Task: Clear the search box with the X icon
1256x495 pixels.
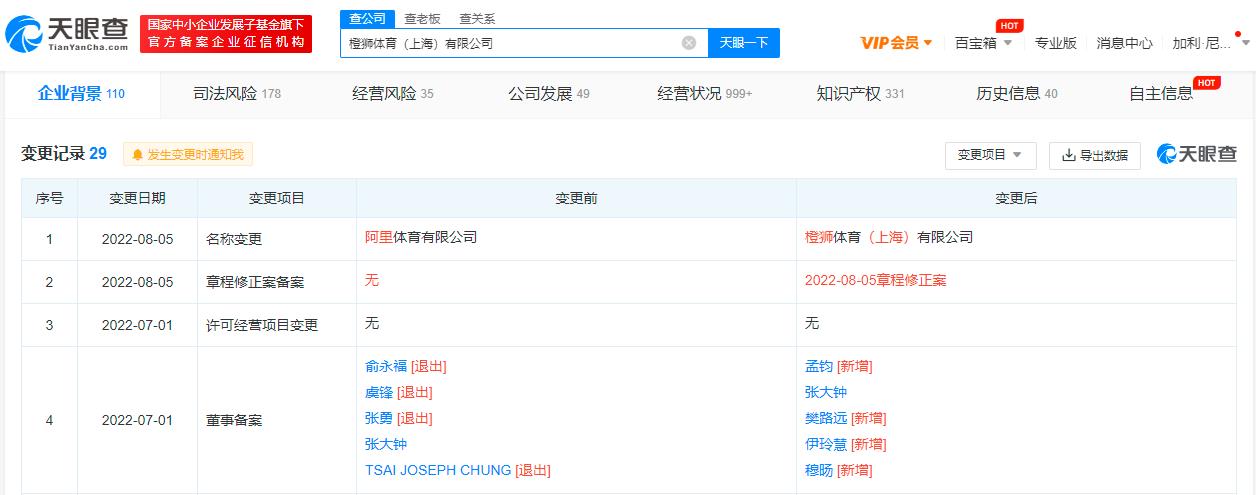Action: coord(689,43)
